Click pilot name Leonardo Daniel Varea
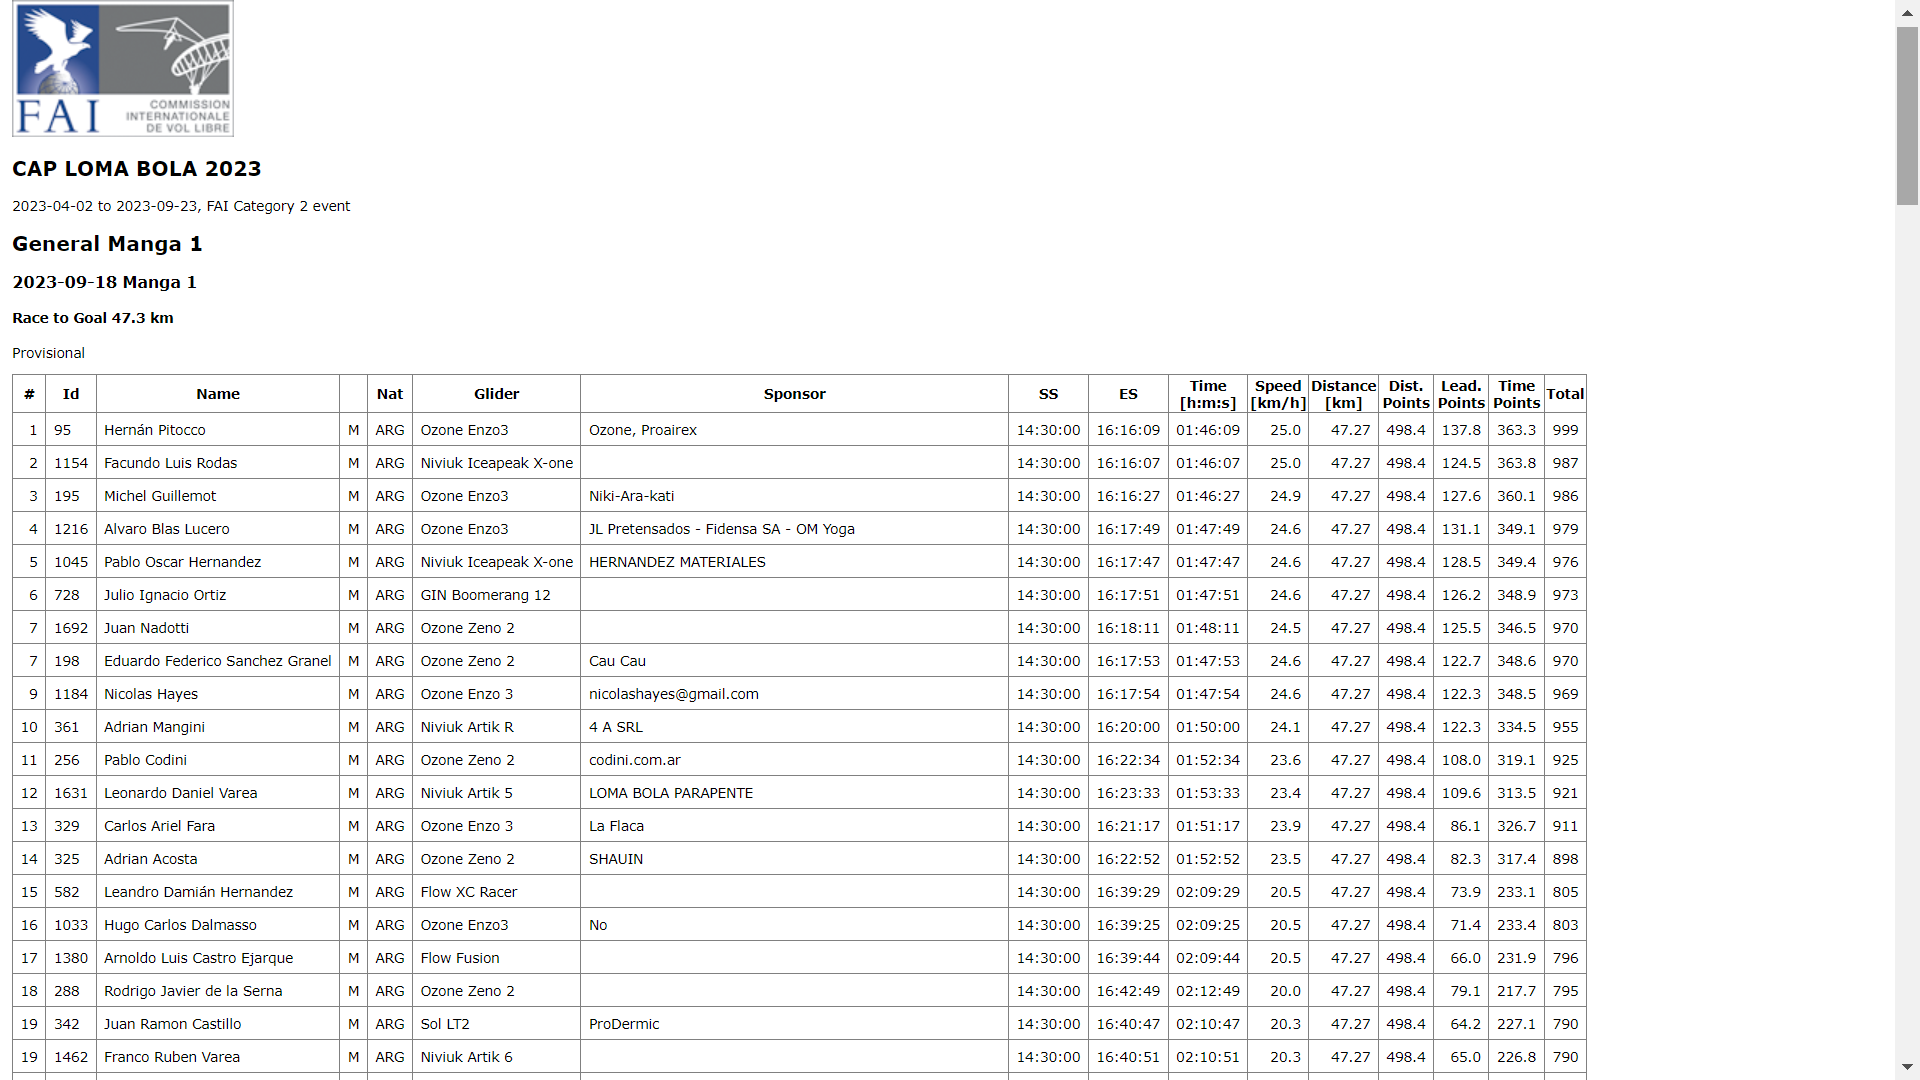The image size is (1920, 1080). [181, 793]
